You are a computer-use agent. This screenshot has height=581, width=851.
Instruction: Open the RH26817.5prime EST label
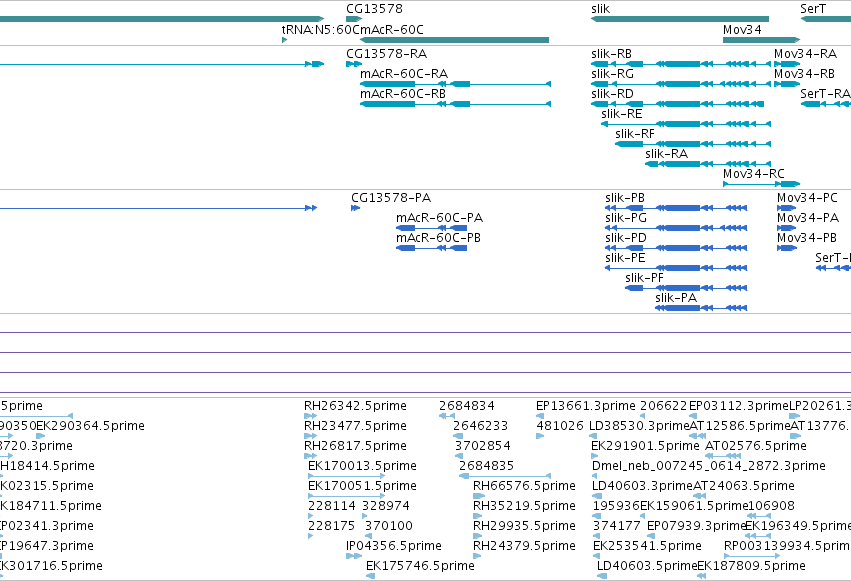(x=355, y=446)
